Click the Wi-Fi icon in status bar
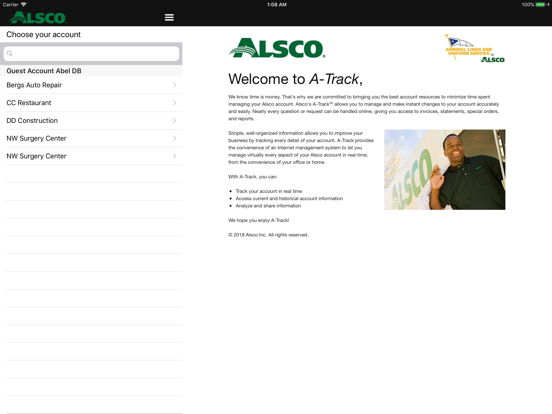Screen dimensions: 552x414 coord(24,4)
